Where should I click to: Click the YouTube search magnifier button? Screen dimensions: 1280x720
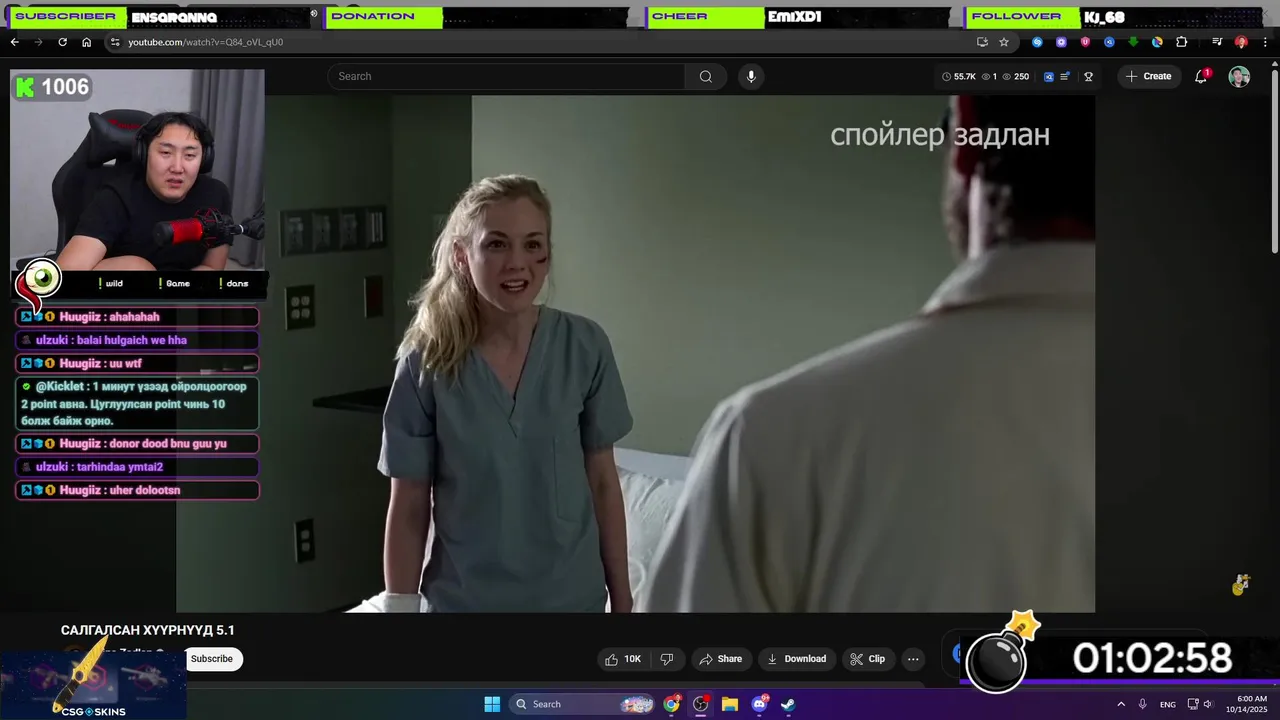[706, 76]
